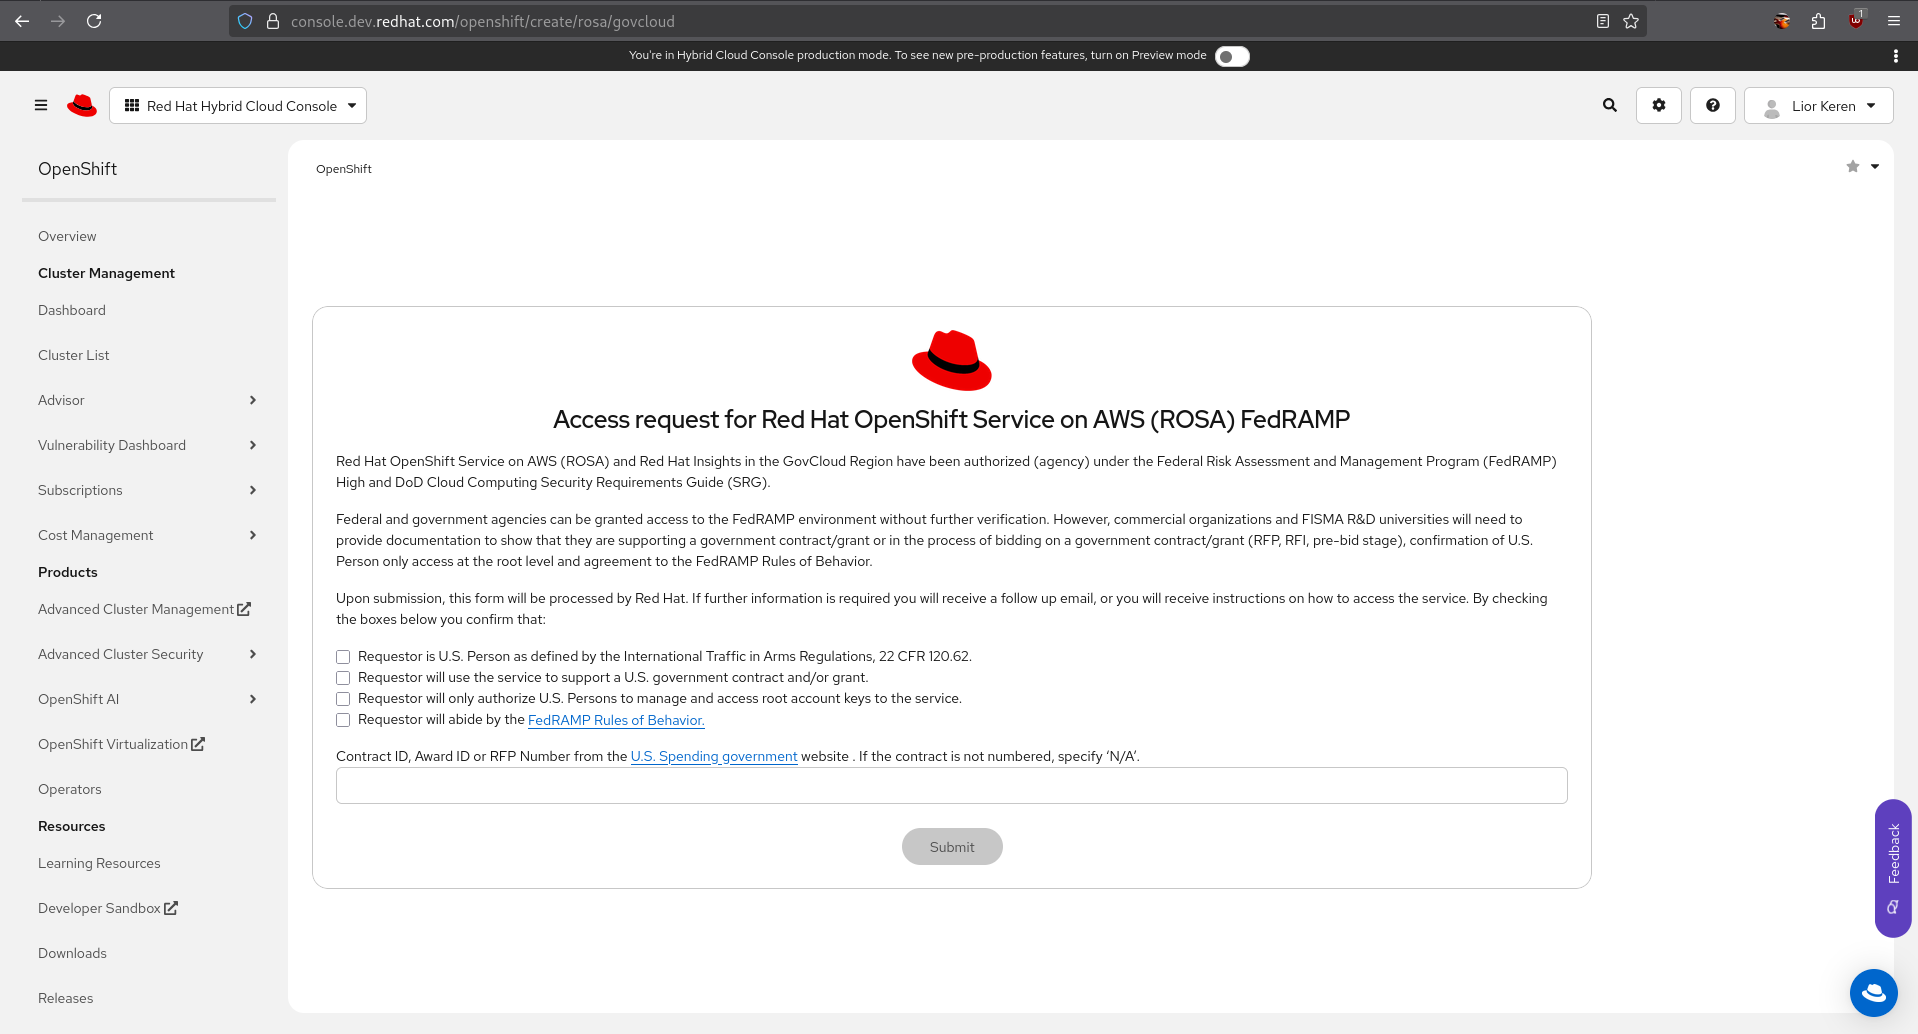1918x1034 pixels.
Task: Open Releases in the sidebar
Action: click(x=66, y=998)
